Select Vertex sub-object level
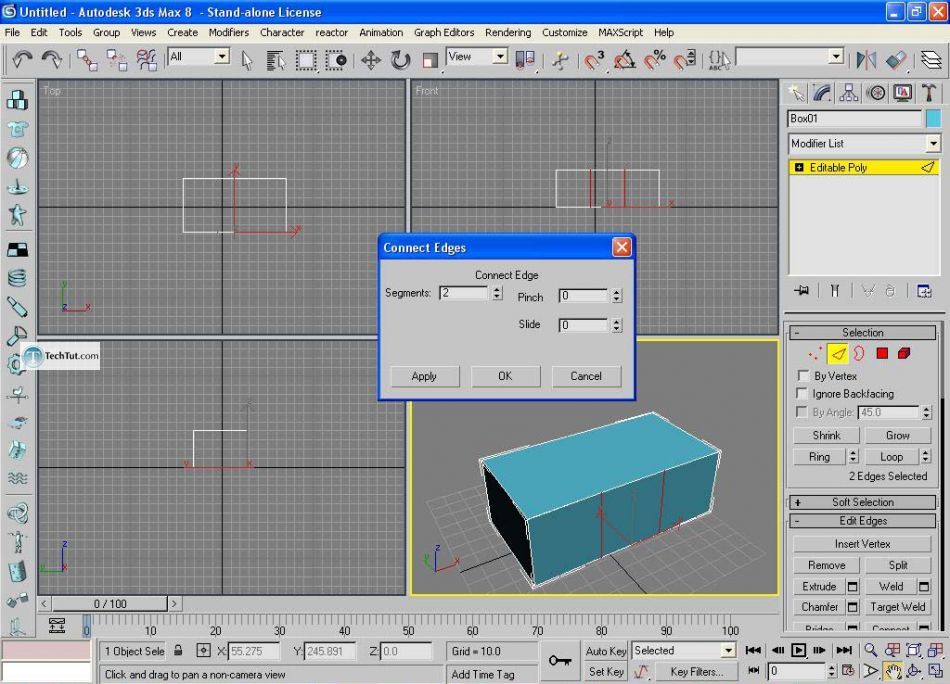Viewport: 950px width, 684px height. point(815,353)
